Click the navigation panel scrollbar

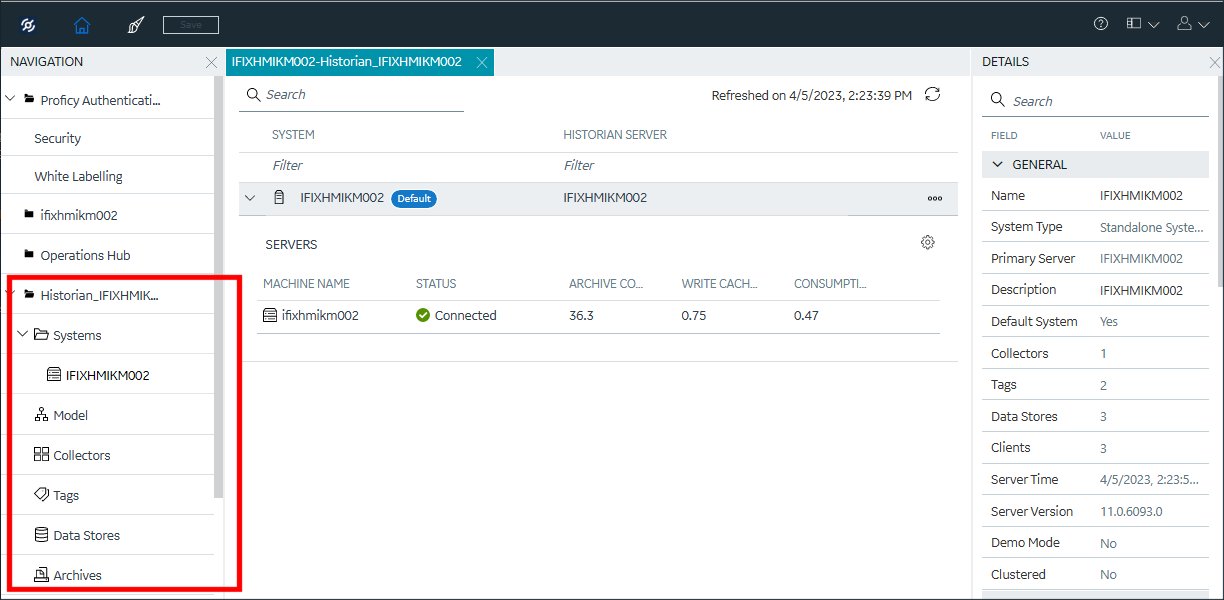[219, 288]
